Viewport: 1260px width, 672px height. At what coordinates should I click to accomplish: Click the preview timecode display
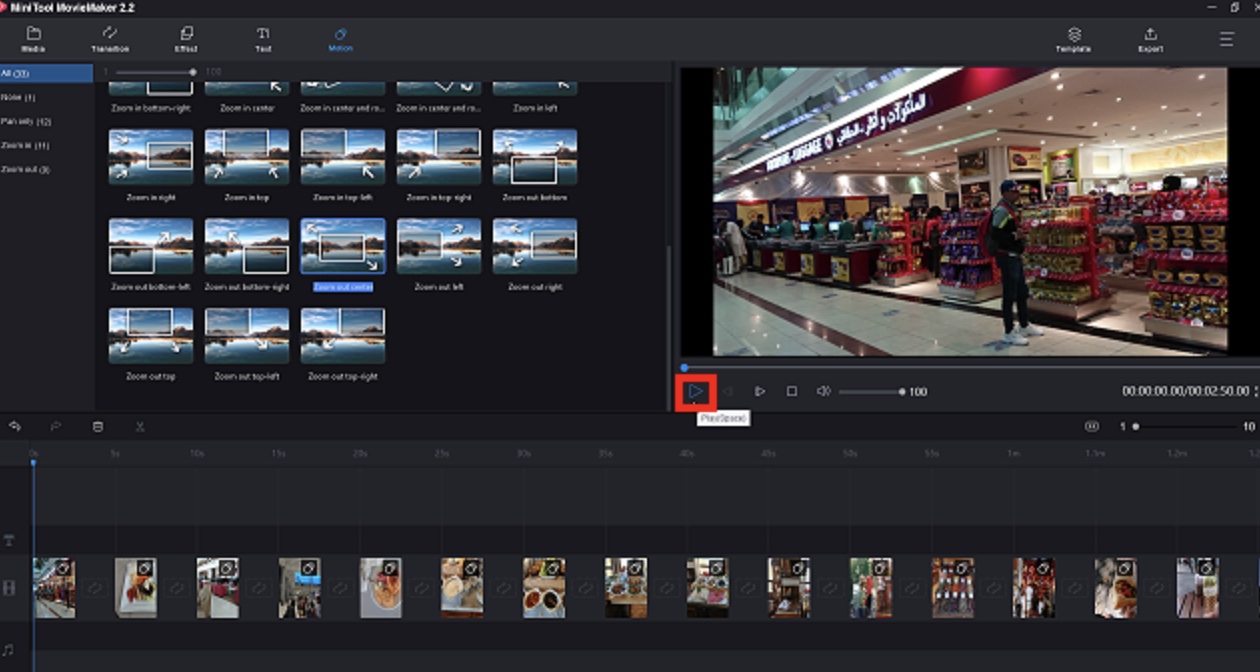pos(1185,392)
